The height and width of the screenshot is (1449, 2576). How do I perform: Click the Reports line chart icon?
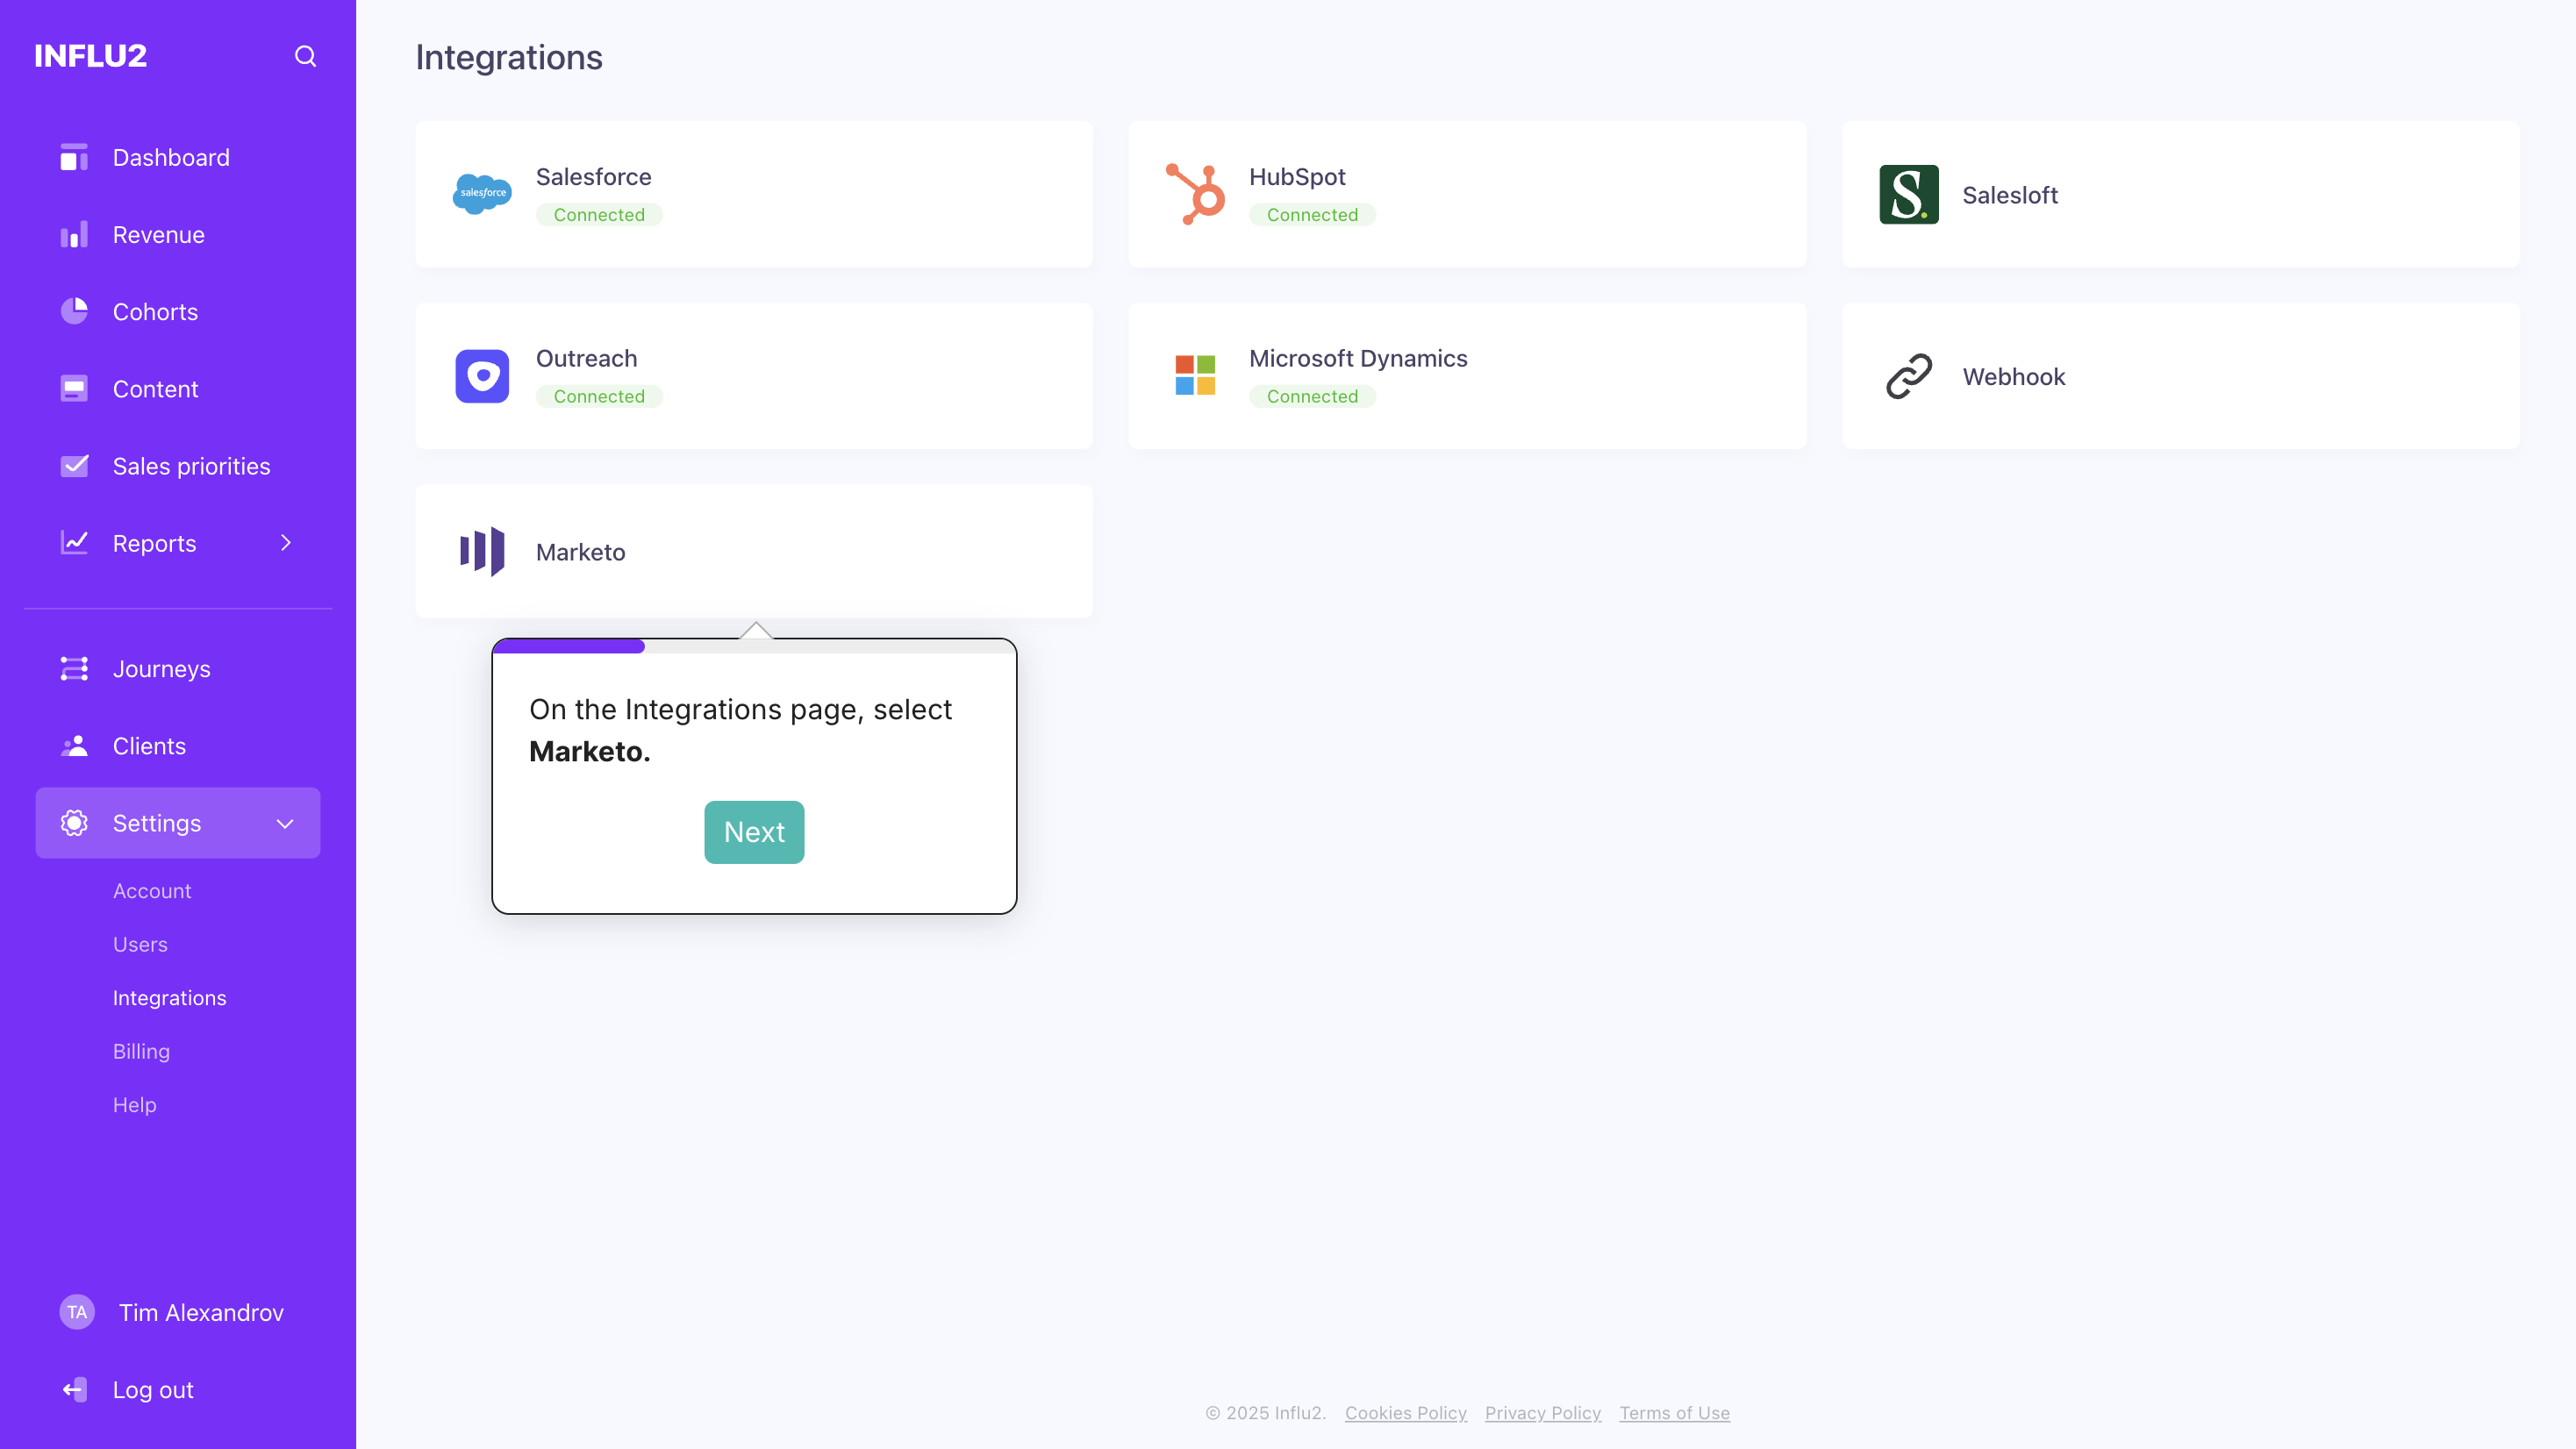[74, 543]
